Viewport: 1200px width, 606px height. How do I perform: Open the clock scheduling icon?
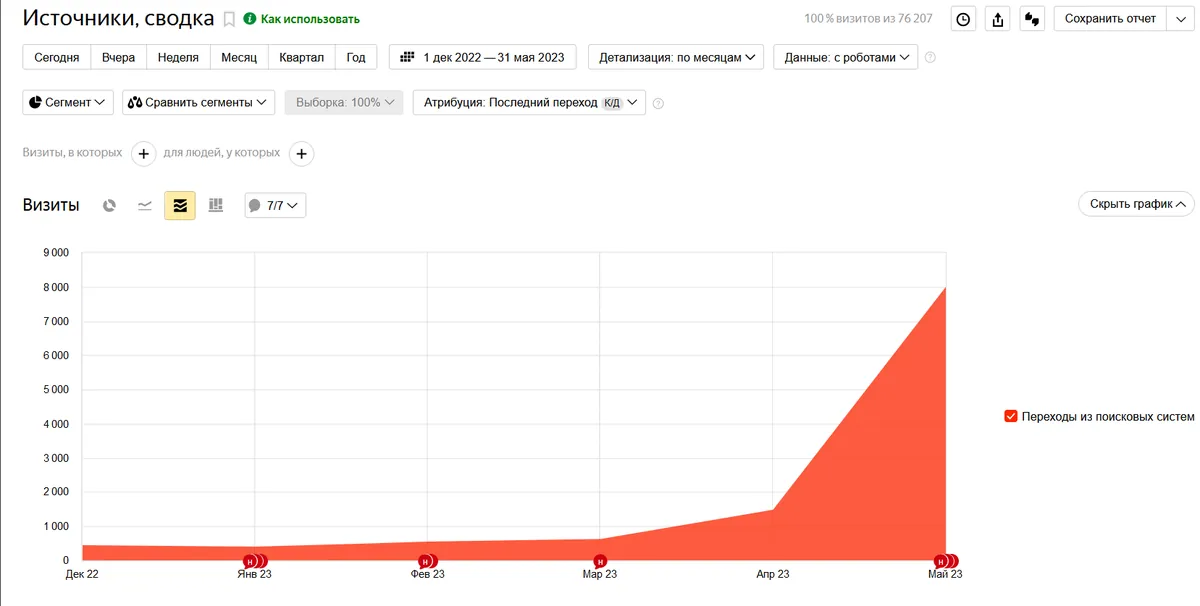(963, 19)
